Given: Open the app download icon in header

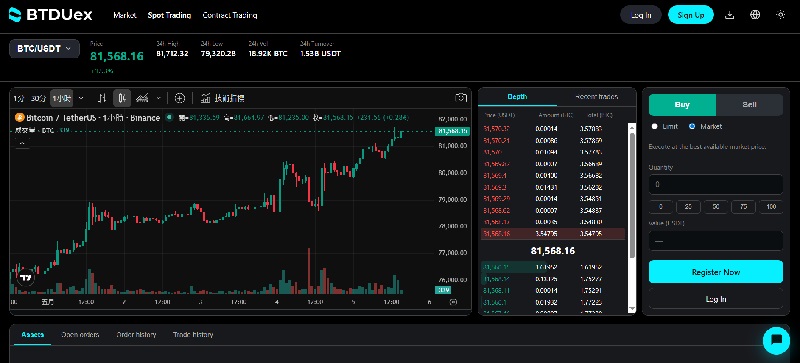Looking at the screenshot, I should tap(730, 15).
